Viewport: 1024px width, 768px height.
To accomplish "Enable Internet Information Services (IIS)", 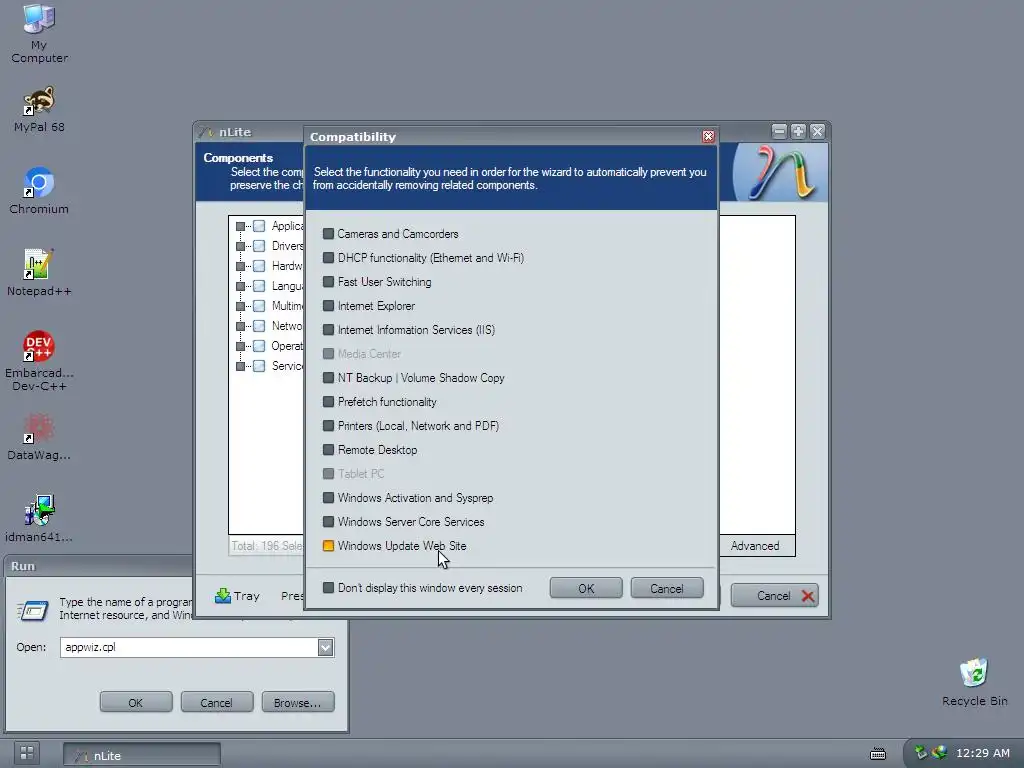I will click(x=328, y=330).
